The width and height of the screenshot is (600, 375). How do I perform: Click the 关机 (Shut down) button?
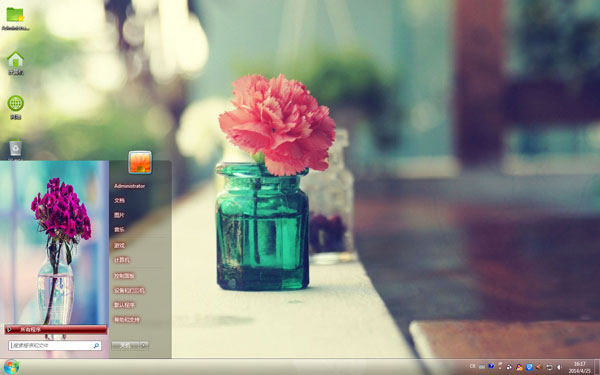tap(125, 346)
